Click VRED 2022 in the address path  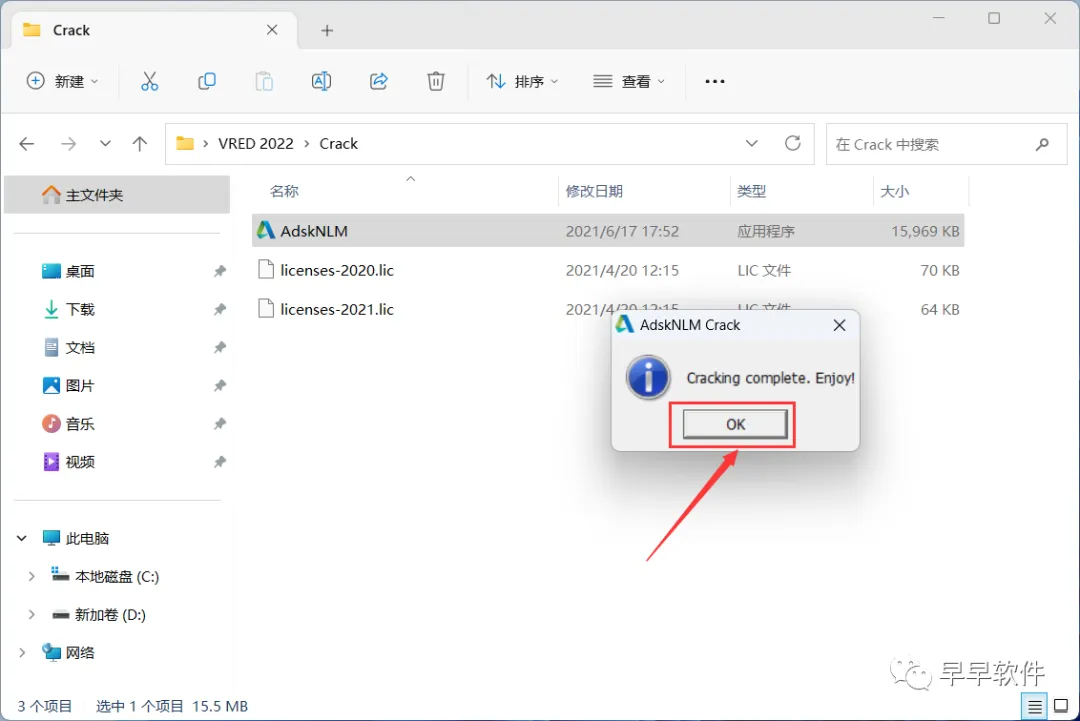click(256, 144)
